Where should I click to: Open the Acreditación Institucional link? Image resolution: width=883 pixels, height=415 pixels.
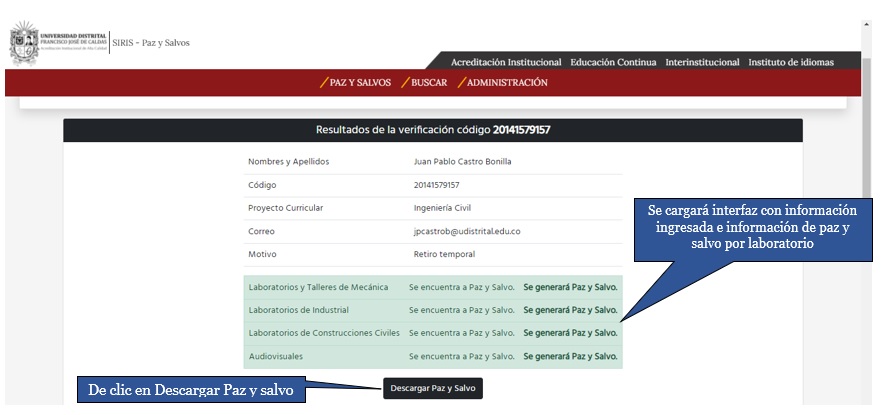point(506,62)
